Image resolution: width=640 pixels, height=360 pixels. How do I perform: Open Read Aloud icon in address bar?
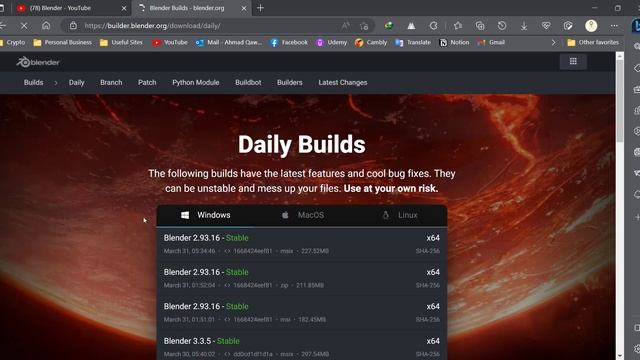[x=345, y=26]
